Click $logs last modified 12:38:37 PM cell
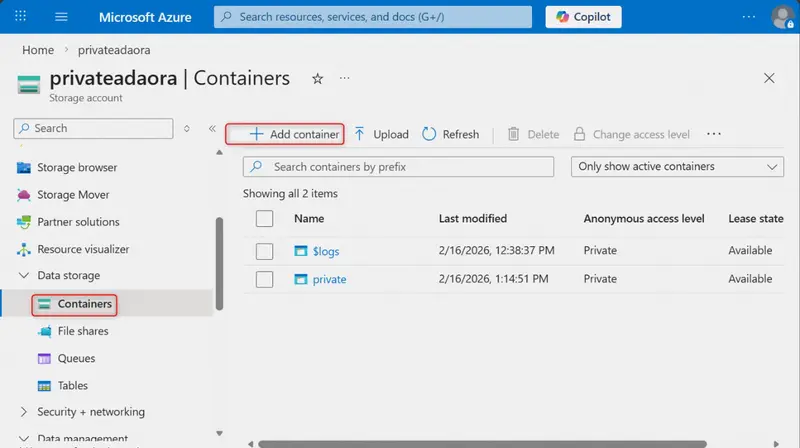800x448 pixels. pos(496,251)
